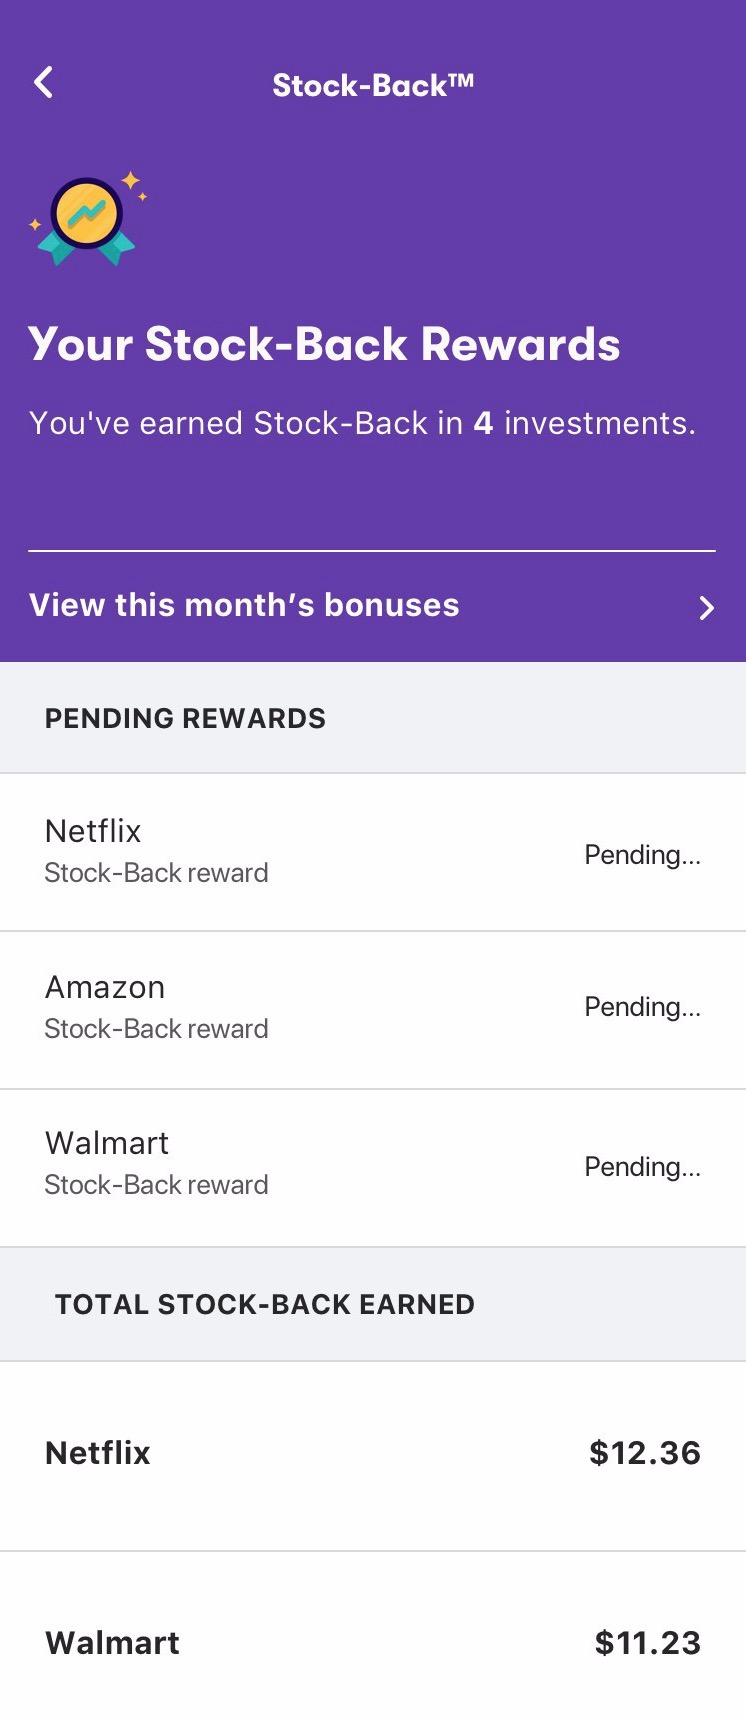This screenshot has width=746, height=1721.
Task: Open the chevron beside View this month's bonuses
Action: [x=706, y=607]
